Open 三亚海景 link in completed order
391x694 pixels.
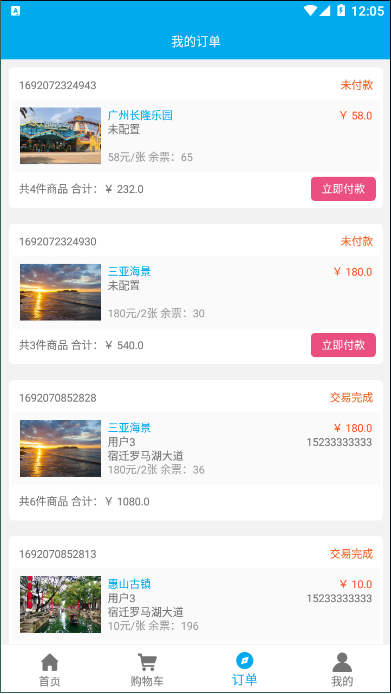(129, 428)
